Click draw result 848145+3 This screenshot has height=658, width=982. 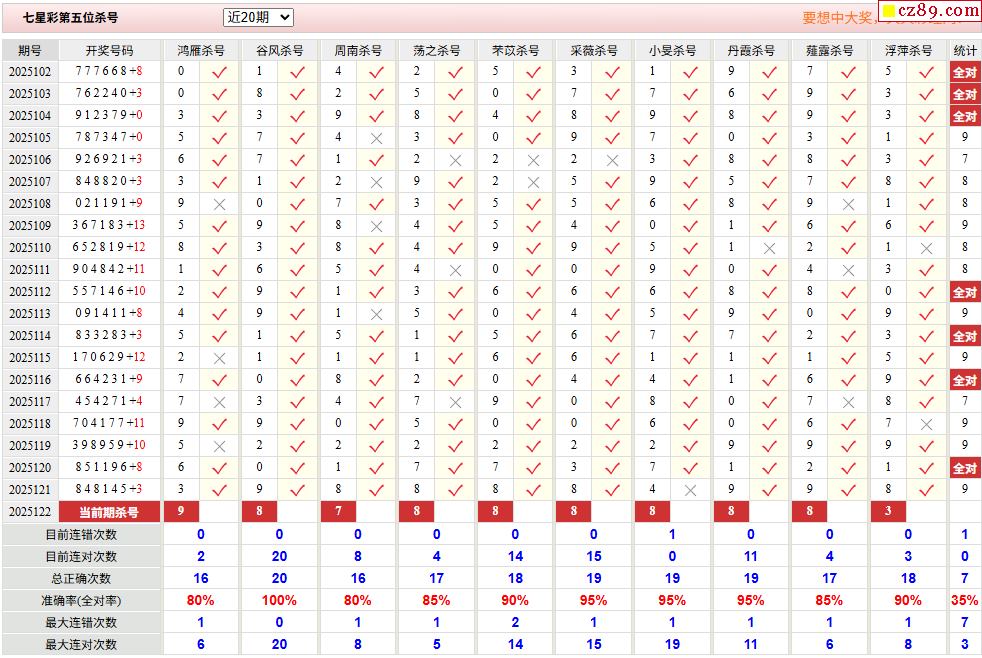pyautogui.click(x=109, y=489)
